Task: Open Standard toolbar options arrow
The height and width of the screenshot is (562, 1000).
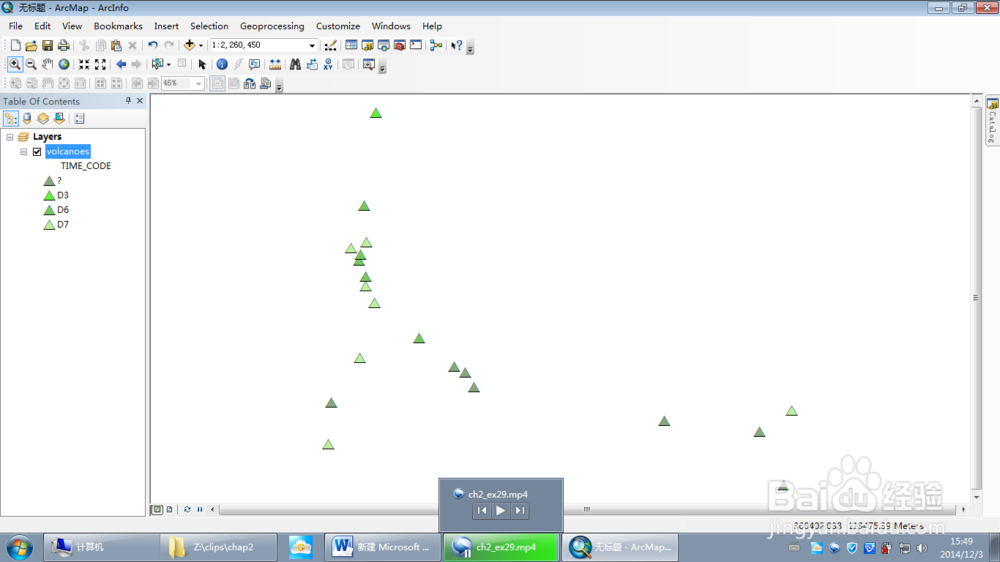Action: point(470,48)
